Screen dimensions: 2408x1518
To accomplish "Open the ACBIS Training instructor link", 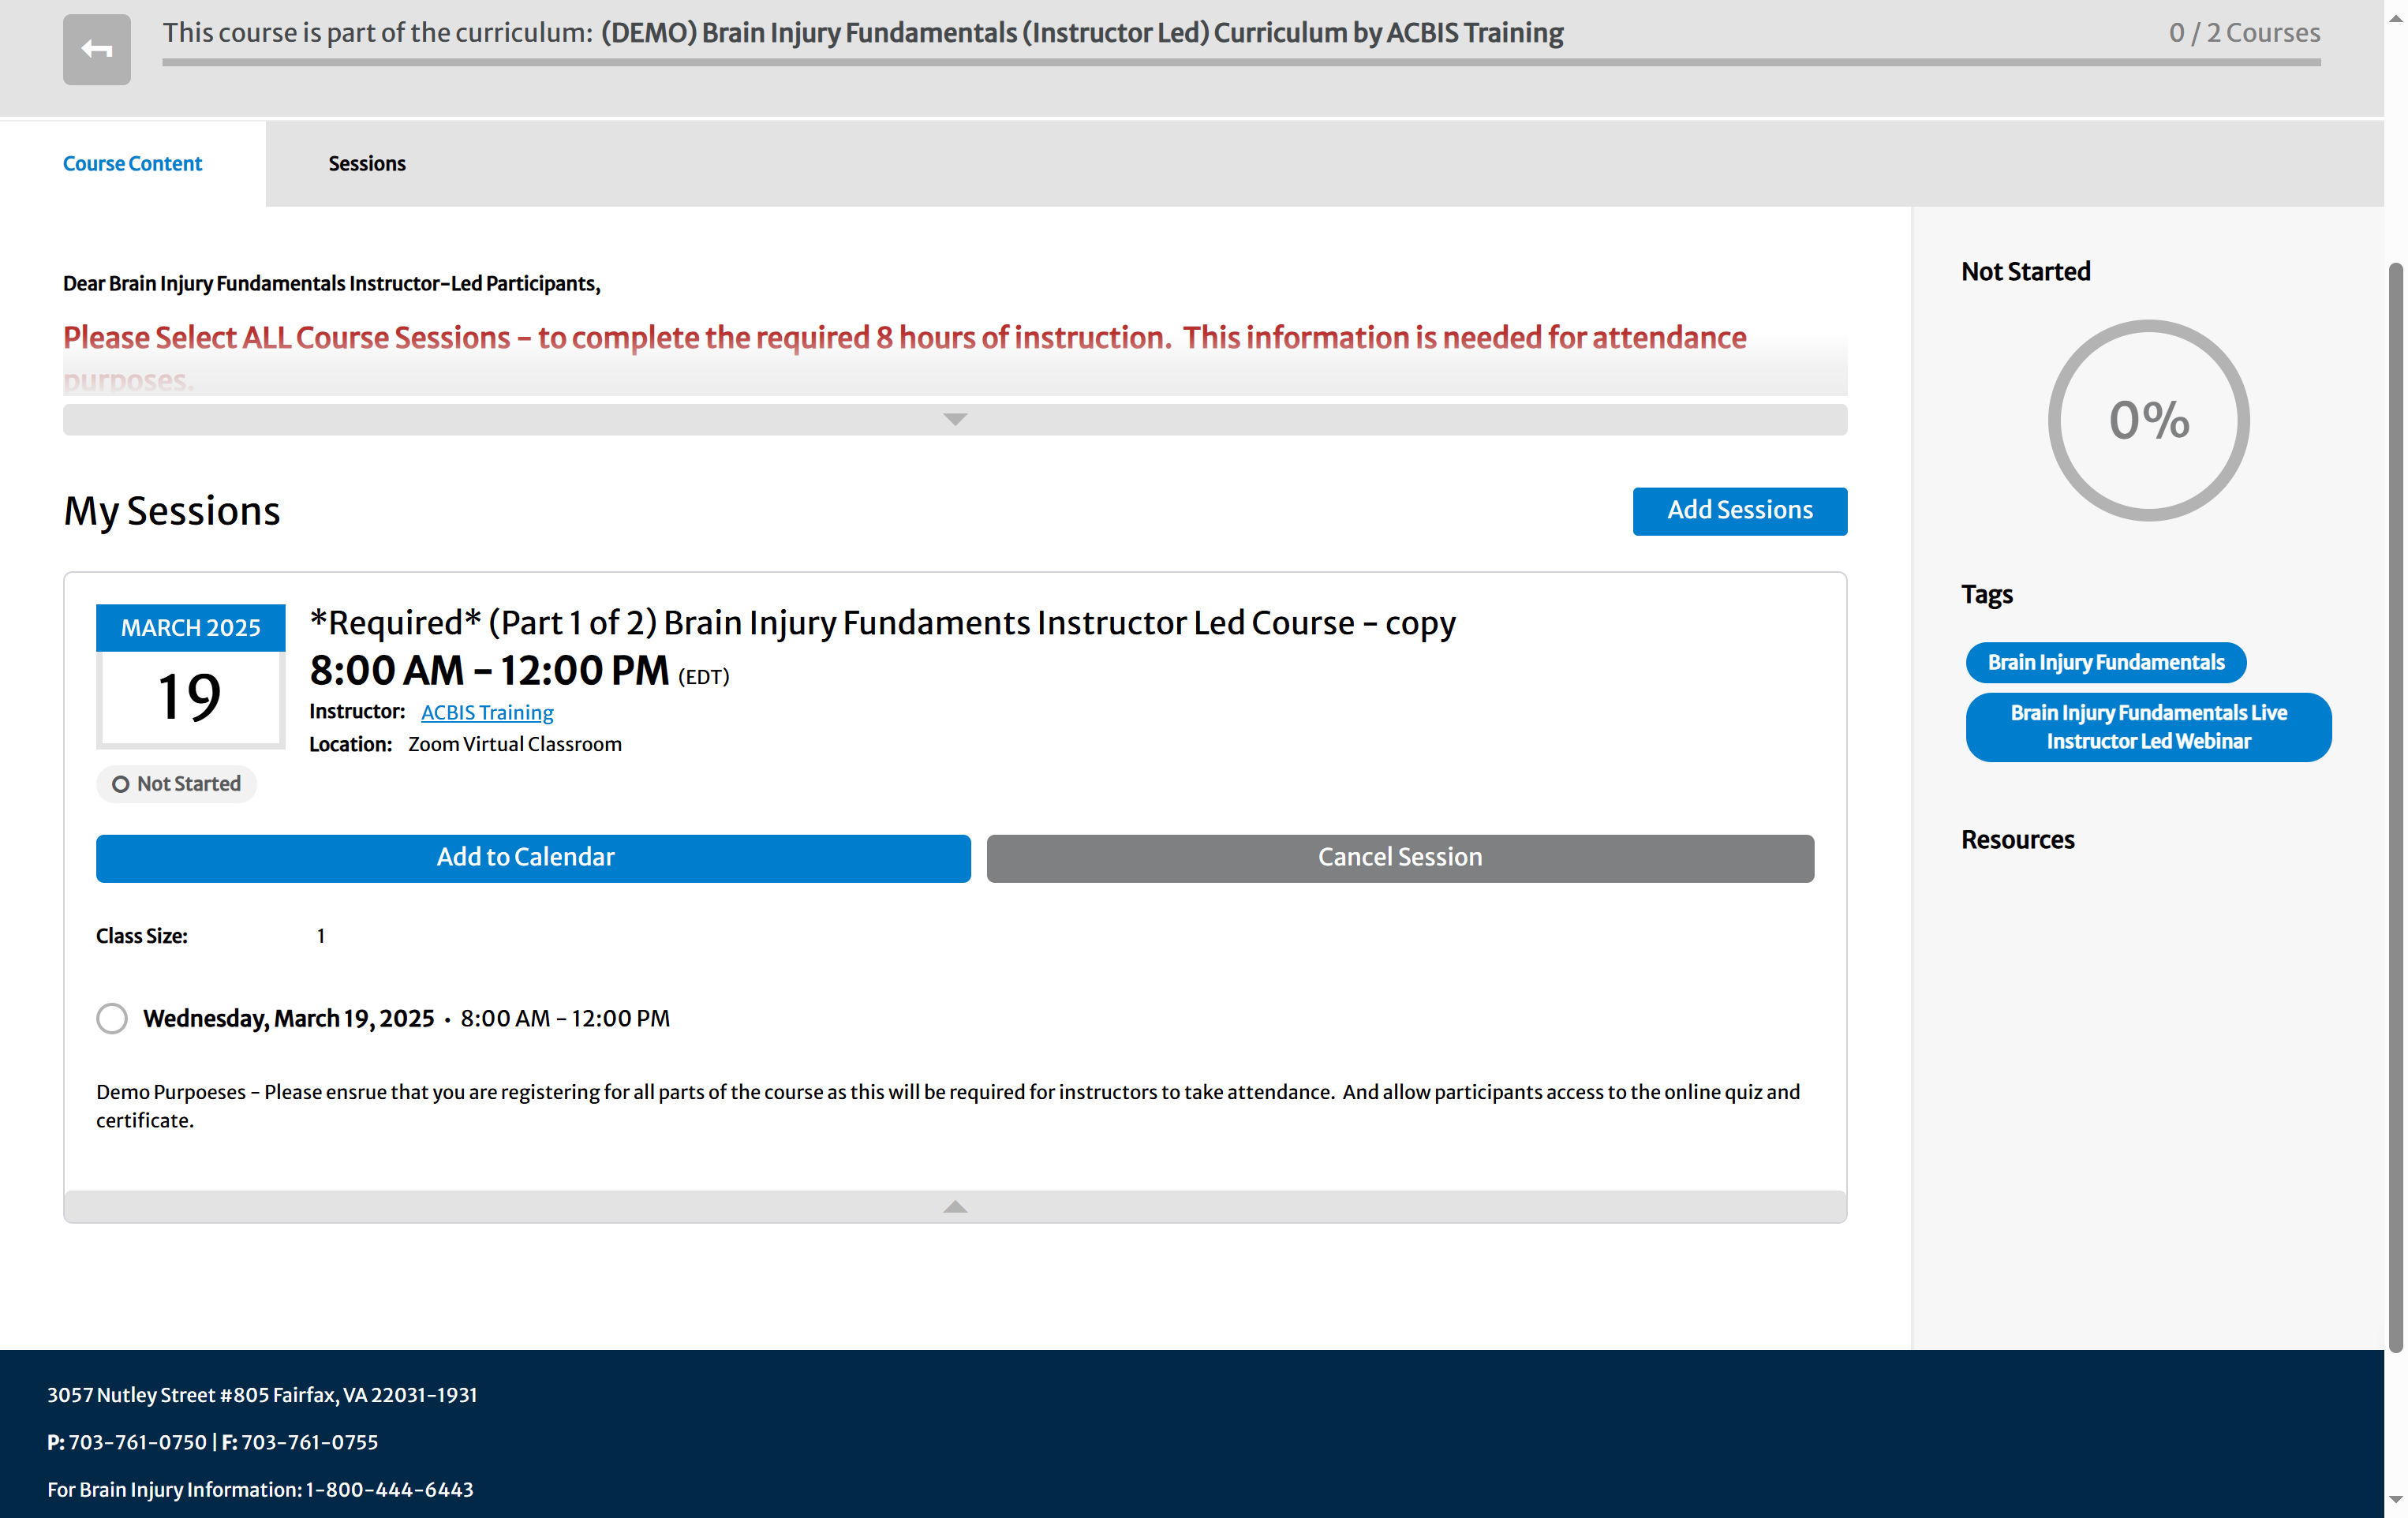I will click(x=487, y=712).
